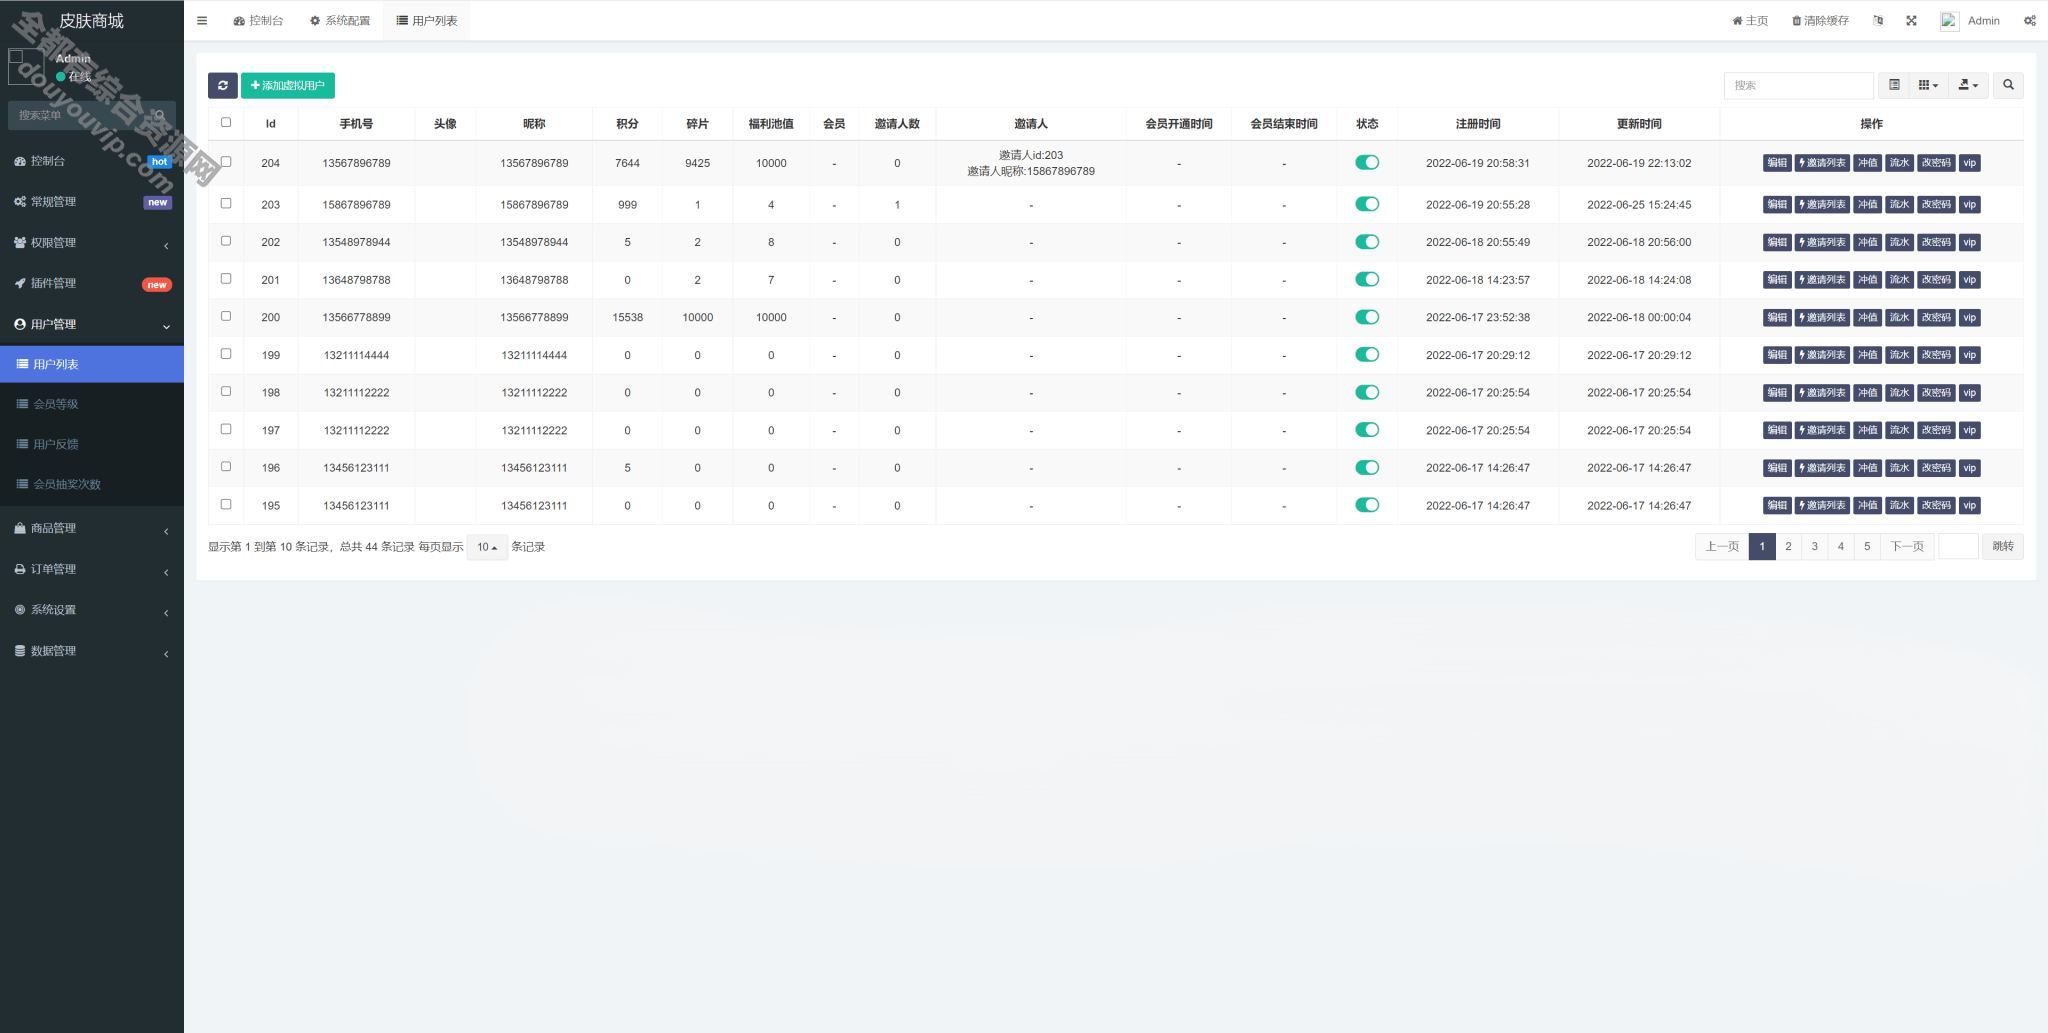Click the Admin avatar in top bar
Image resolution: width=2048 pixels, height=1033 pixels.
[x=1950, y=21]
